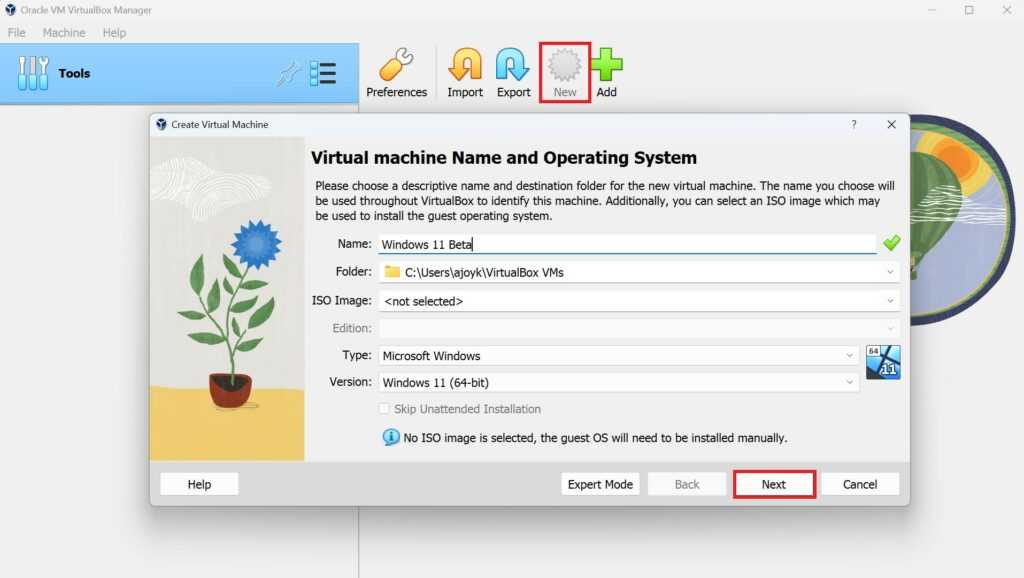Click the Name input field
The height and width of the screenshot is (578, 1024).
pos(627,244)
